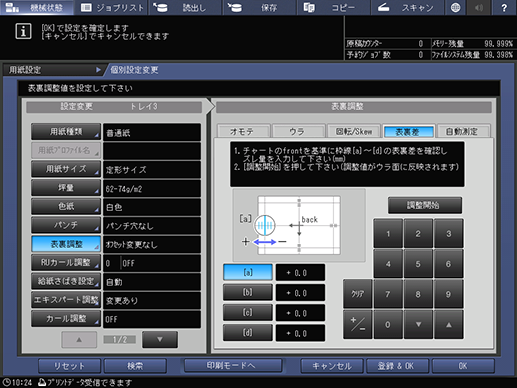This screenshot has height=388, width=517.
Task: Select the [b] adjustment point
Action: tap(248, 292)
